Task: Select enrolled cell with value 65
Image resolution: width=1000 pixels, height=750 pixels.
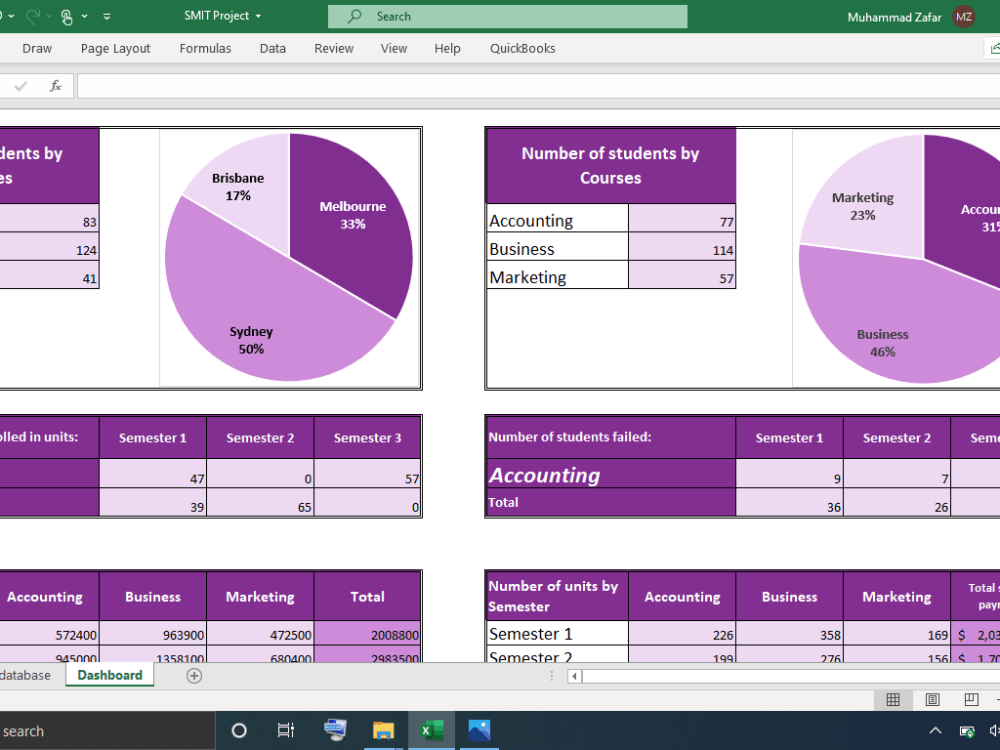Action: (x=260, y=503)
